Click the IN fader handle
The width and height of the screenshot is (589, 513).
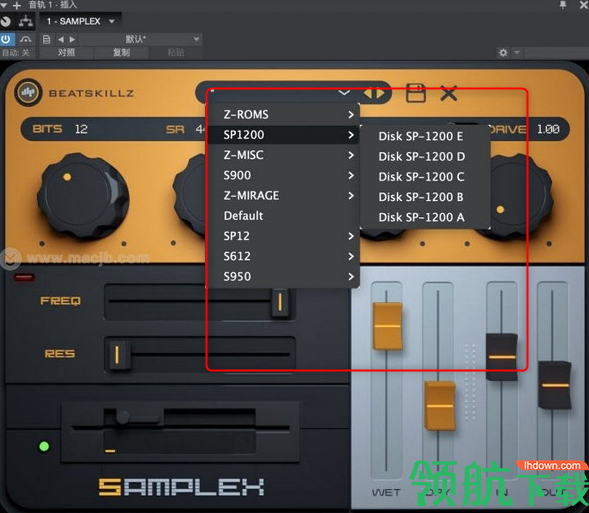click(502, 357)
